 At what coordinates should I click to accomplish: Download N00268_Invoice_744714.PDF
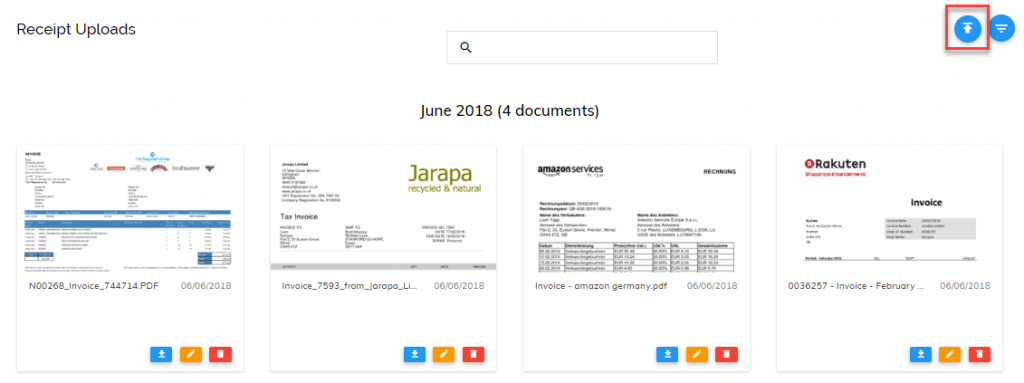161,354
